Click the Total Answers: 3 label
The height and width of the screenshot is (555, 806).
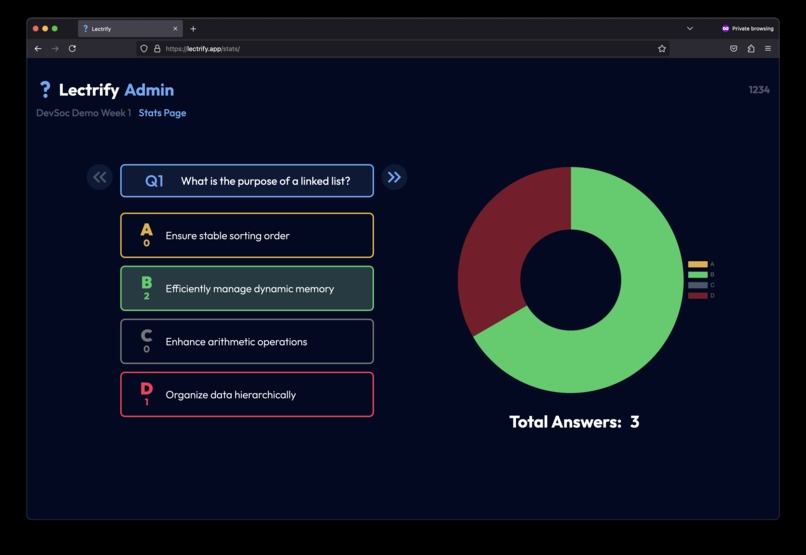point(574,422)
